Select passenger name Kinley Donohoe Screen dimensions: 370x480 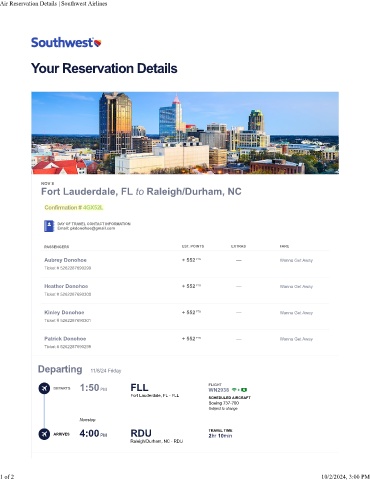[x=64, y=312]
